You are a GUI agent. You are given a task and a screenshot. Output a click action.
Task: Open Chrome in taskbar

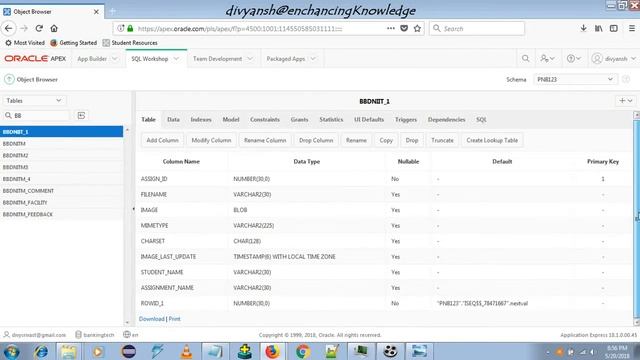(302, 351)
